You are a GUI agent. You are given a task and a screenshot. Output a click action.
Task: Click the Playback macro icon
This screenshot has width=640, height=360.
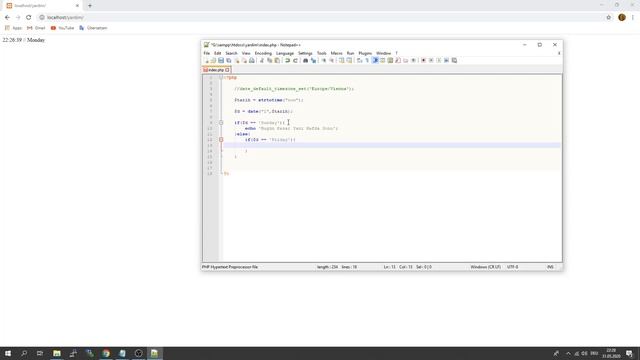pyautogui.click(x=439, y=60)
